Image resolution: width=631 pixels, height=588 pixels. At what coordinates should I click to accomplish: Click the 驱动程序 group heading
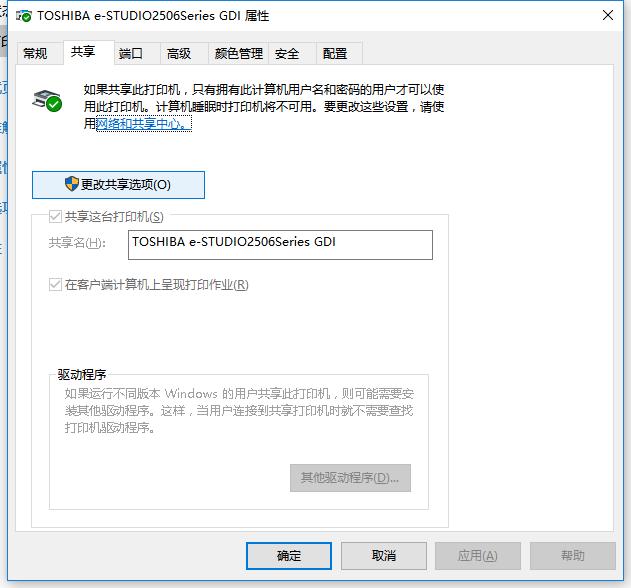[x=82, y=375]
